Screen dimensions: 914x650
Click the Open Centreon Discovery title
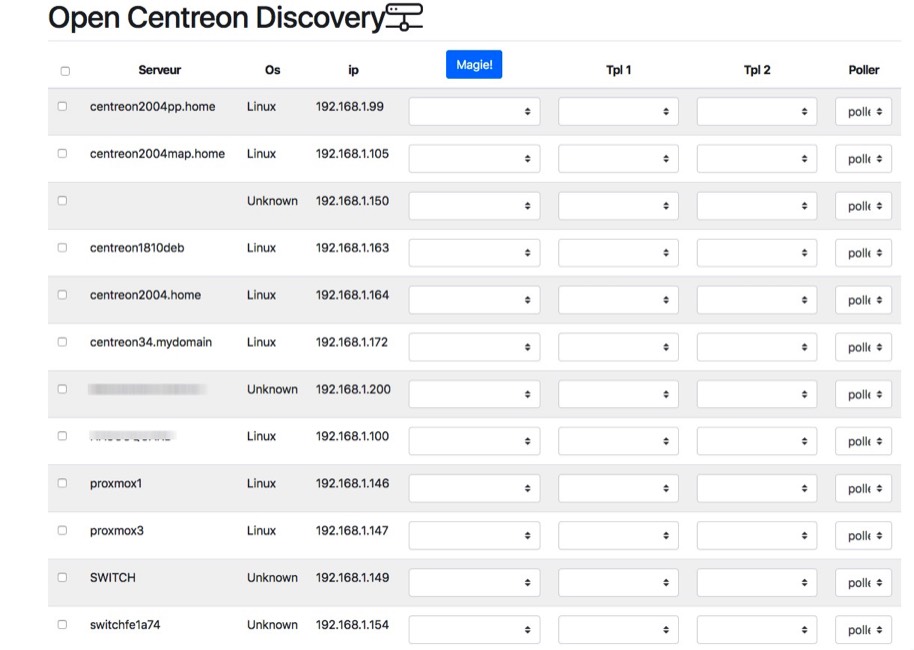point(216,18)
